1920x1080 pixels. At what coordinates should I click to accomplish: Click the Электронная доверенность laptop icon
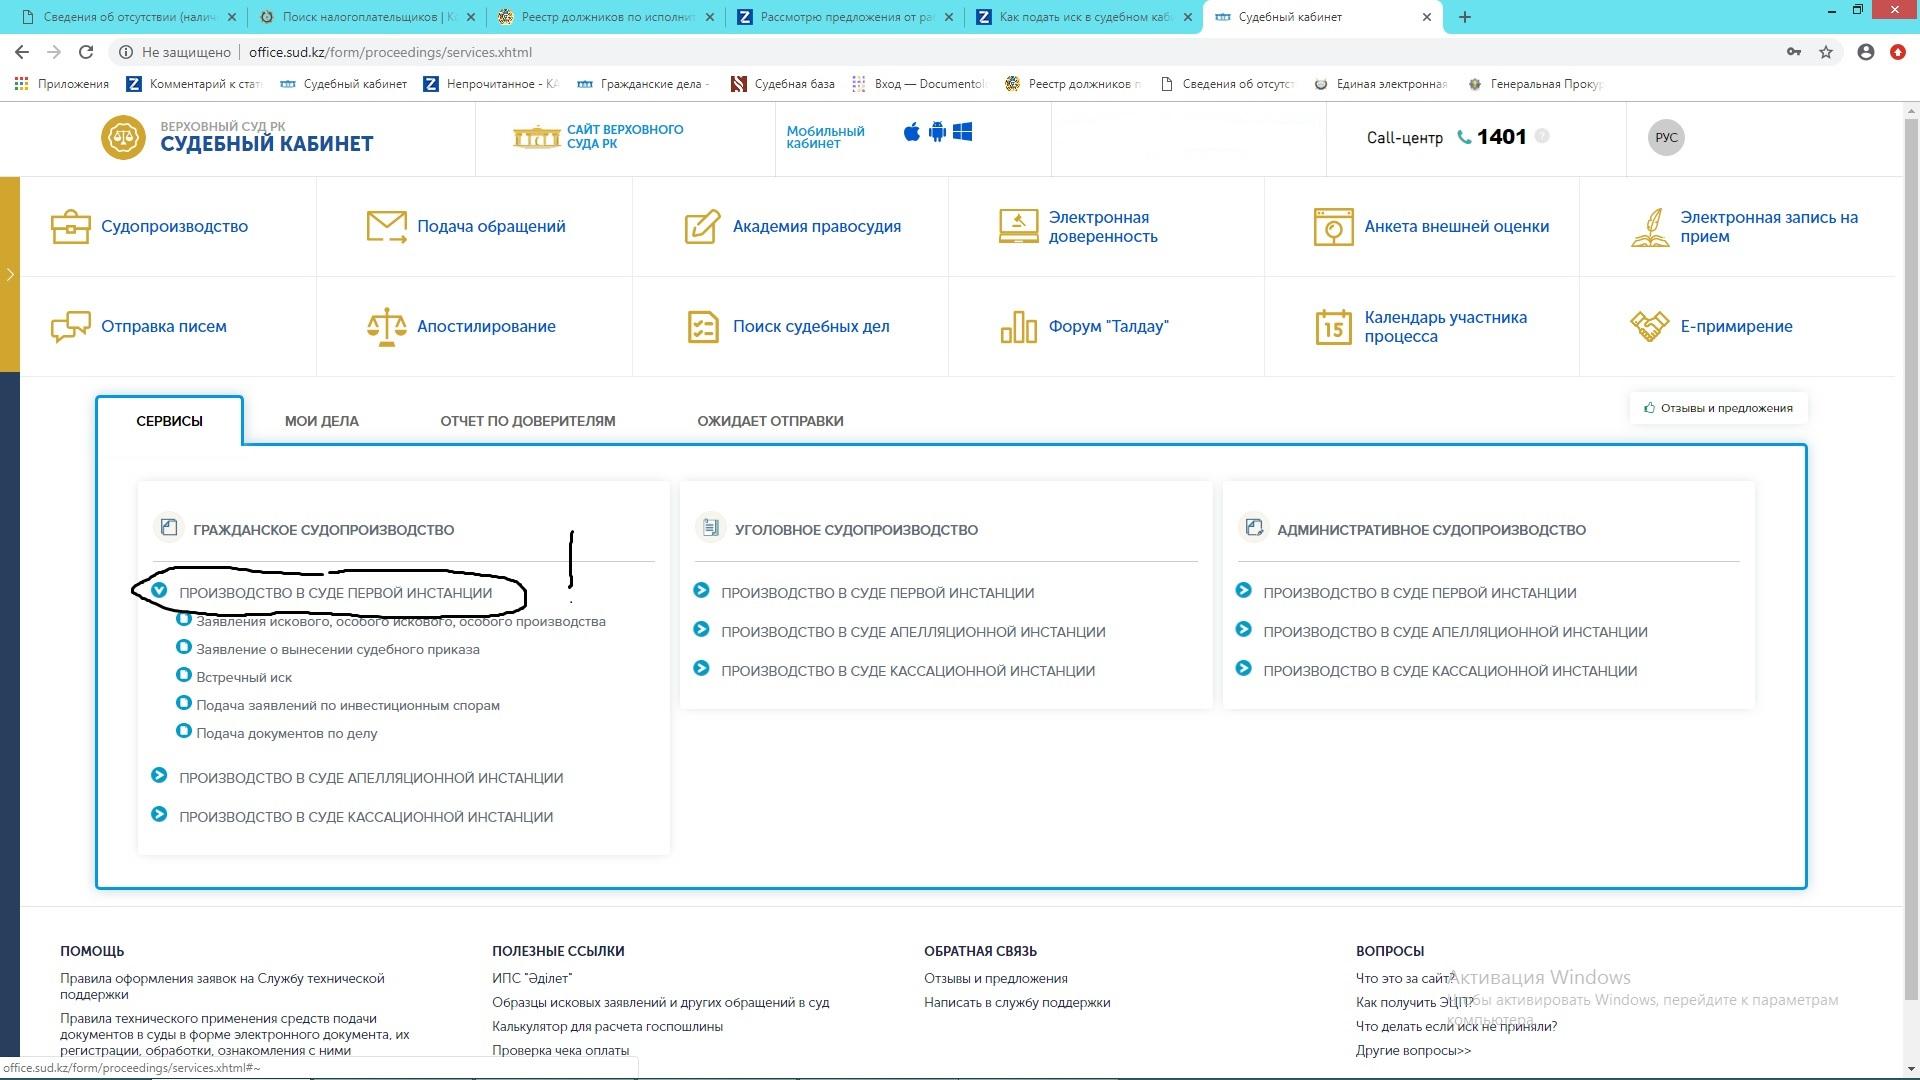click(1018, 226)
